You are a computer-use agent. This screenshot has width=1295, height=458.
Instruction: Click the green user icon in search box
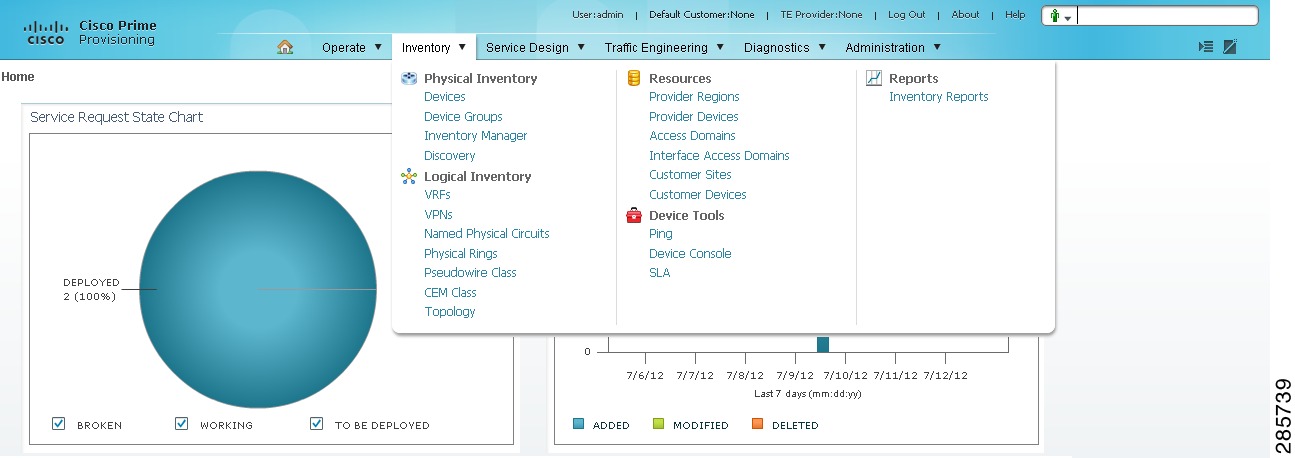[x=1055, y=16]
